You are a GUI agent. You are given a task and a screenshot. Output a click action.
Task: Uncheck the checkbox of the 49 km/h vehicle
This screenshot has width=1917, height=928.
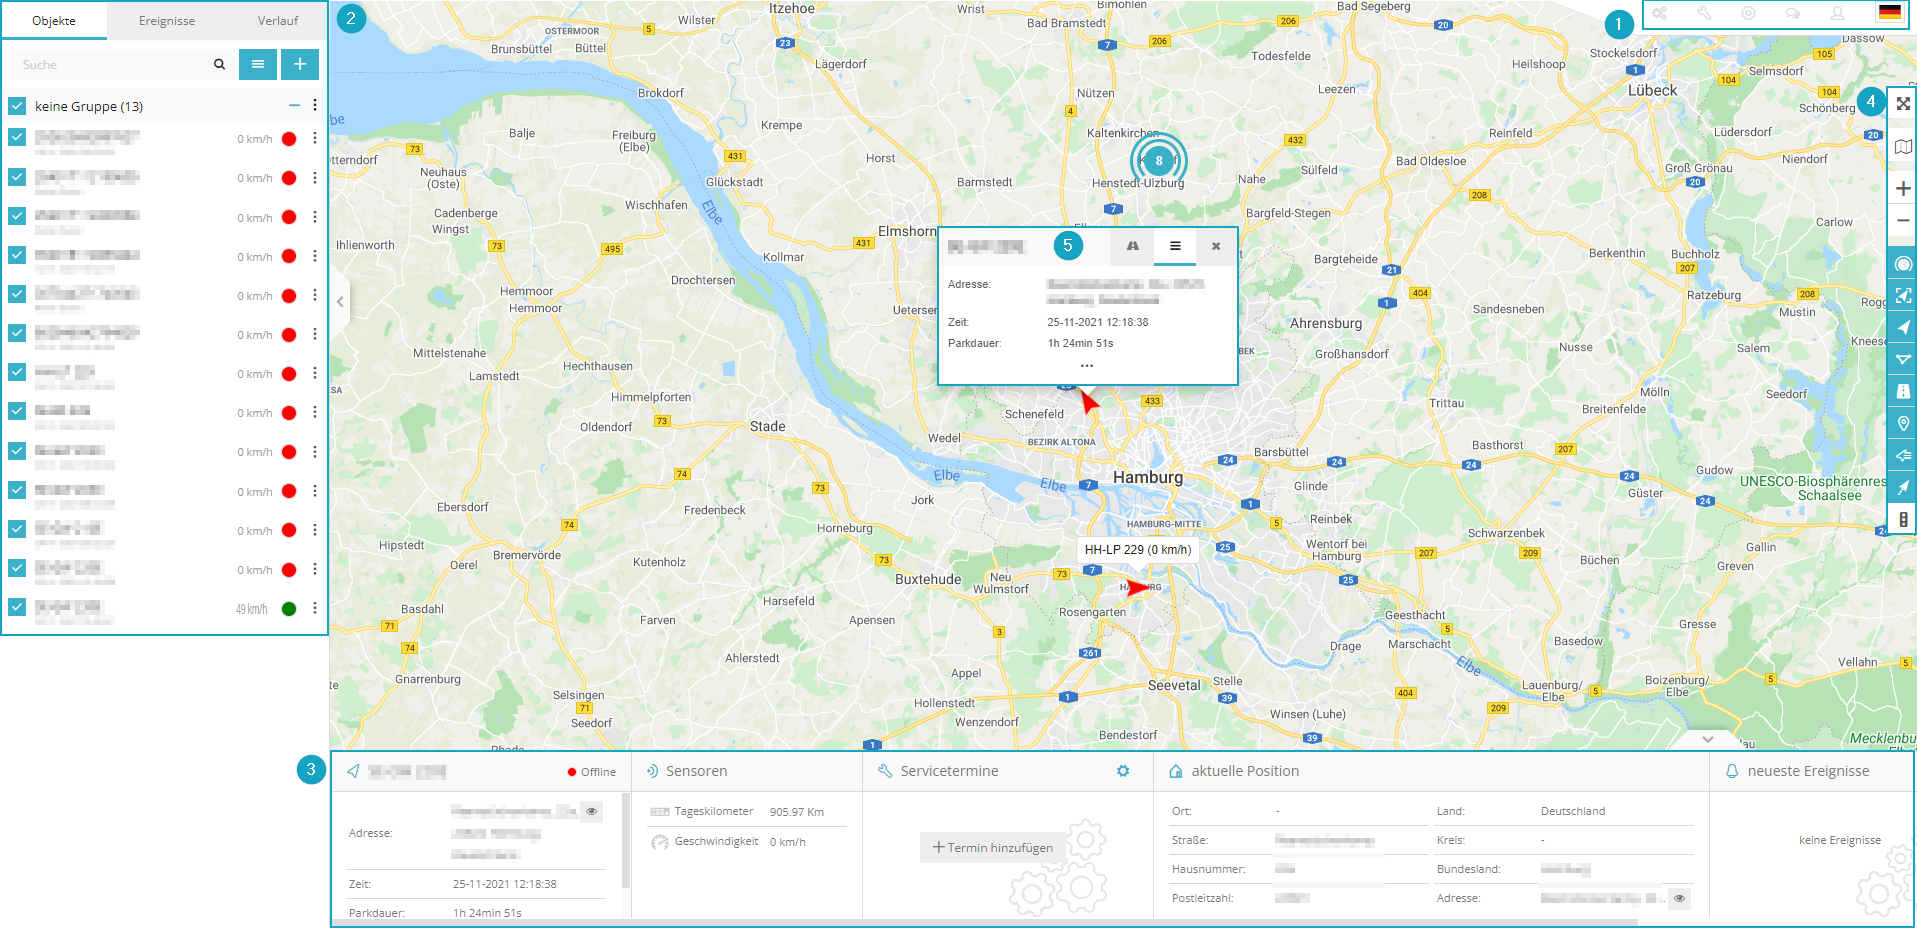[17, 607]
